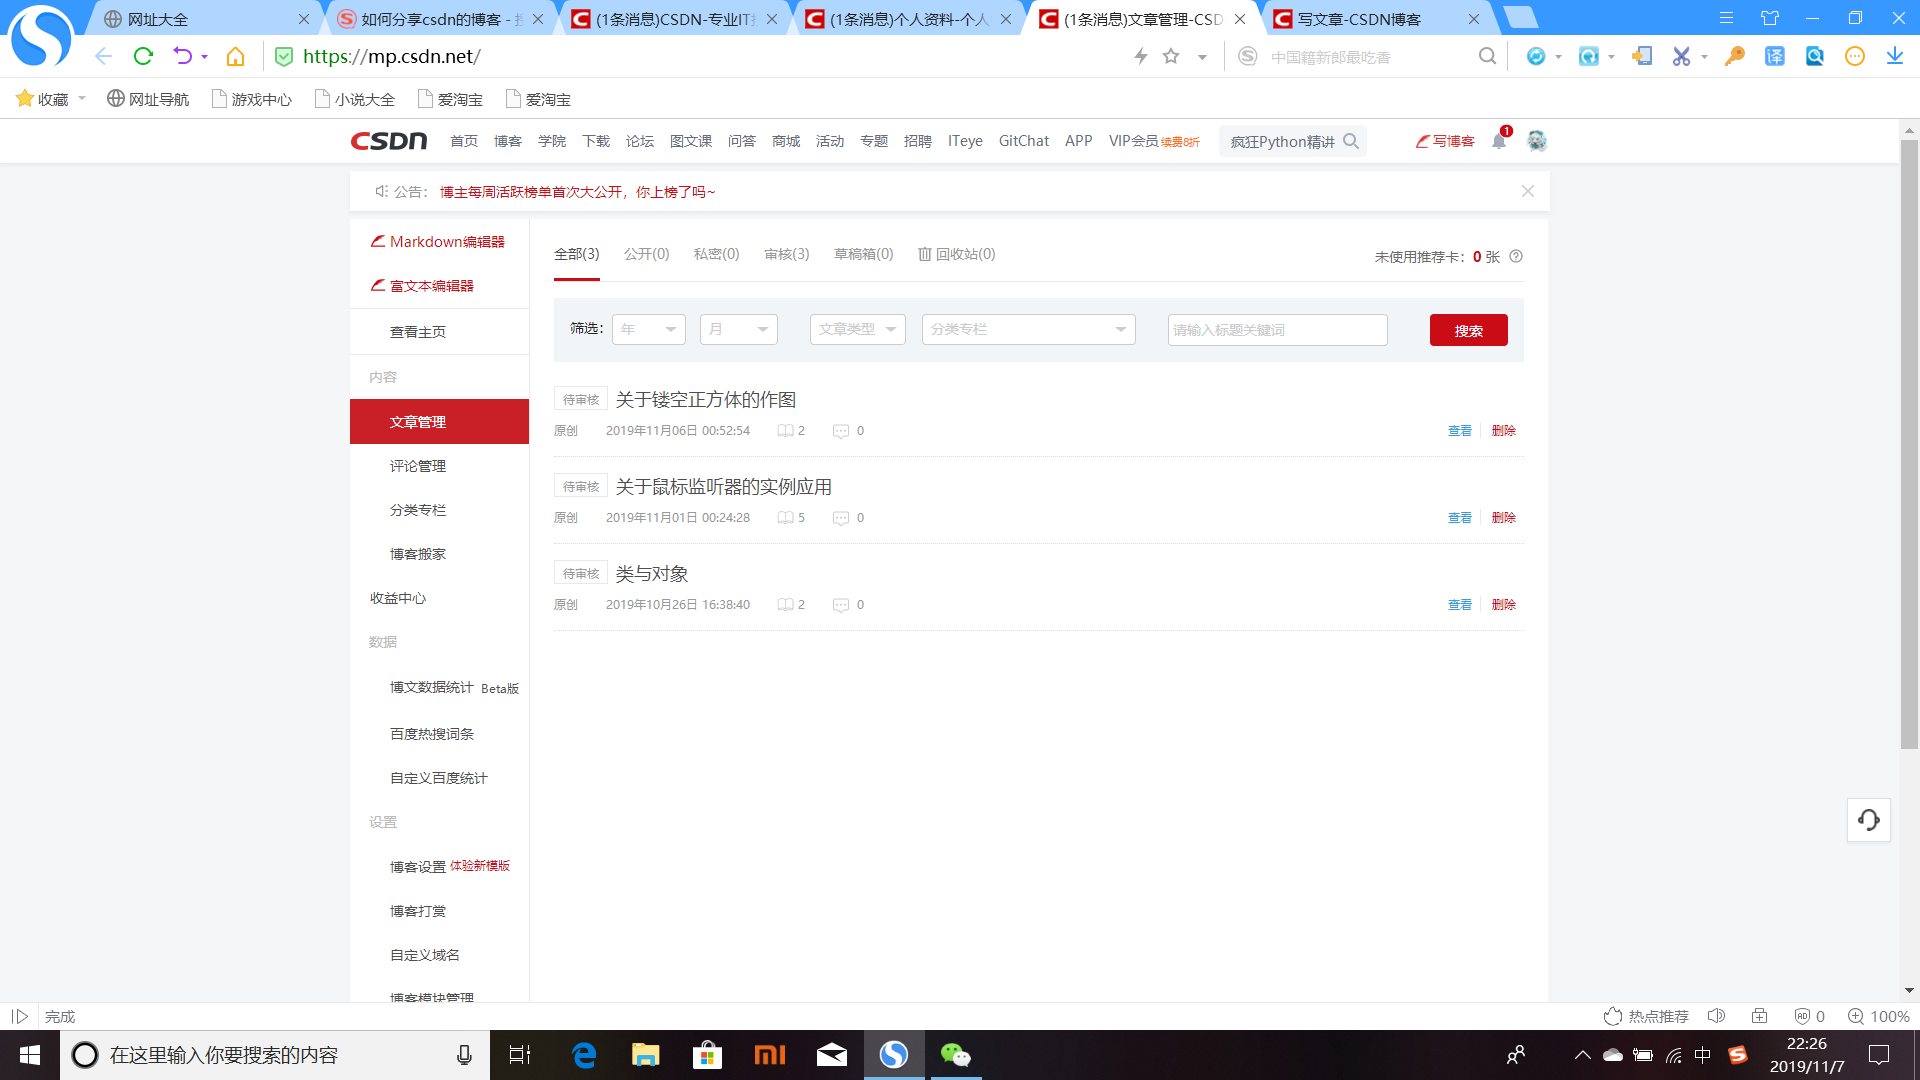
Task: Click the customer service headset icon
Action: tap(1868, 820)
